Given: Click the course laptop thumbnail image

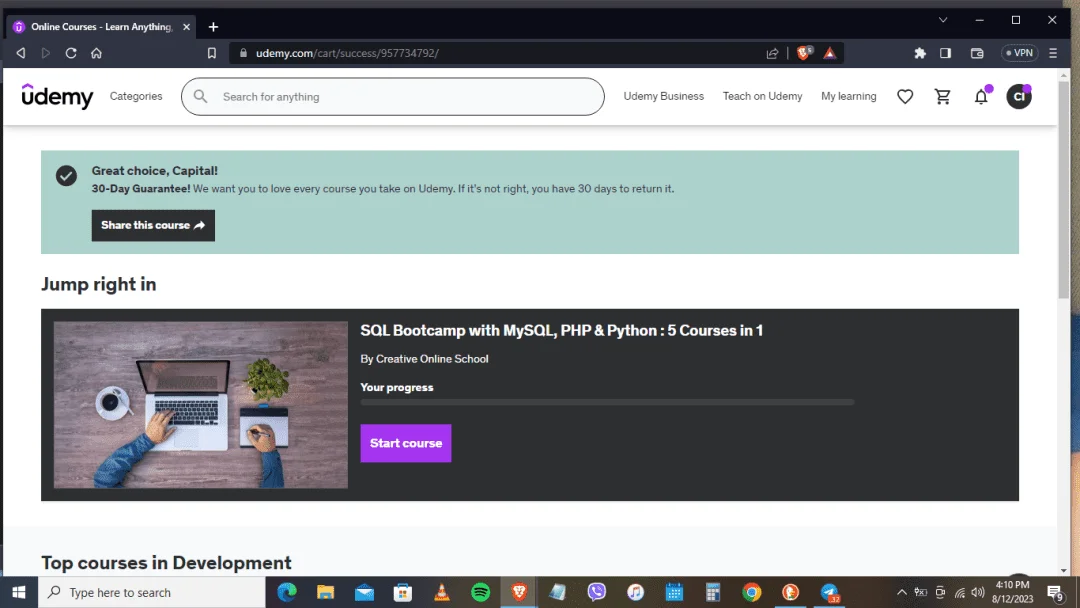Looking at the screenshot, I should point(200,405).
